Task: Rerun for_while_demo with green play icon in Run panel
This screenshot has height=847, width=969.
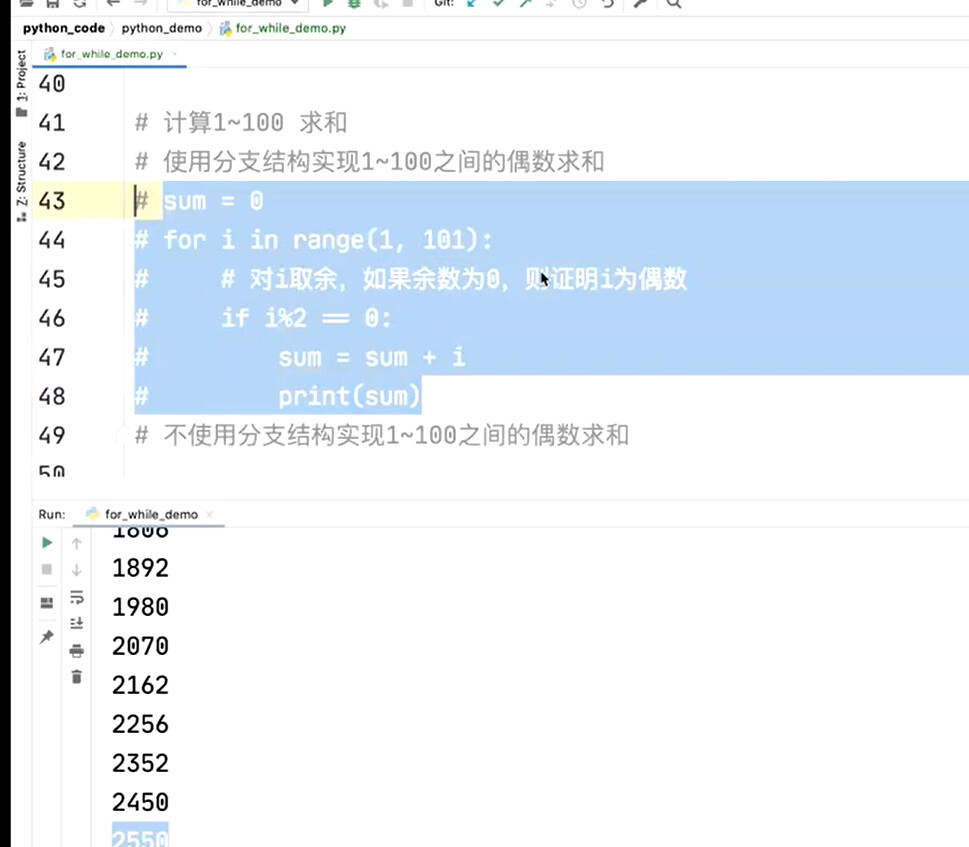Action: click(x=47, y=543)
